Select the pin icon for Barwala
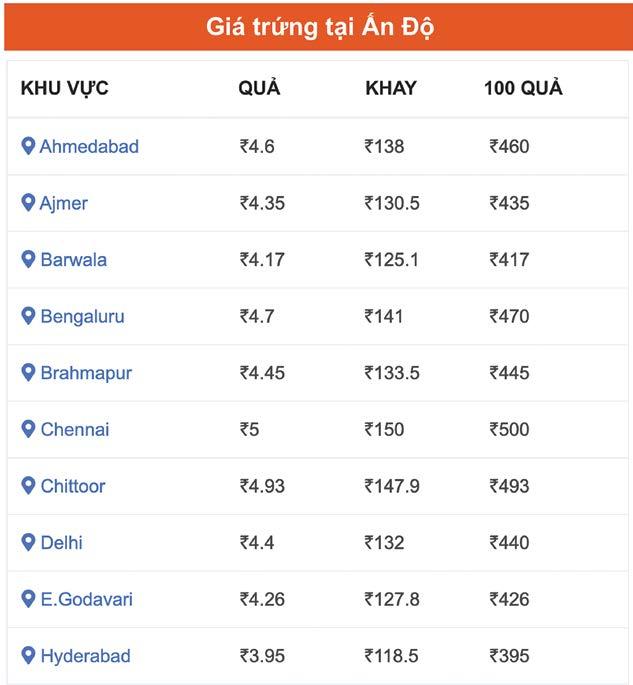The width and height of the screenshot is (633, 685). (x=28, y=259)
